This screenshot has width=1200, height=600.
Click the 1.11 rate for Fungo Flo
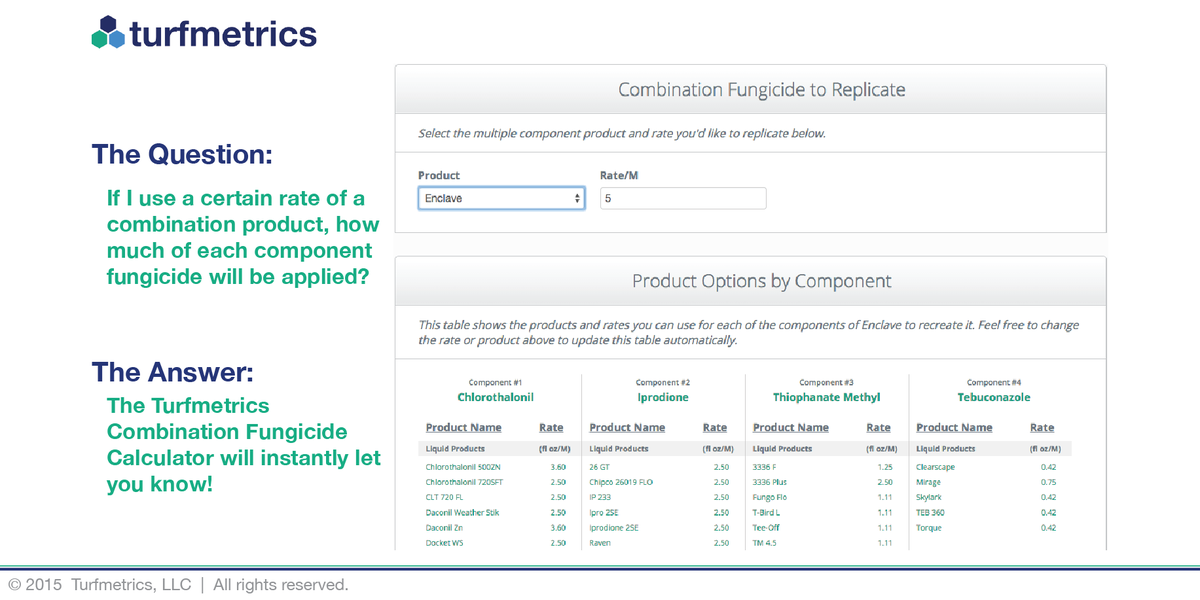pos(884,497)
